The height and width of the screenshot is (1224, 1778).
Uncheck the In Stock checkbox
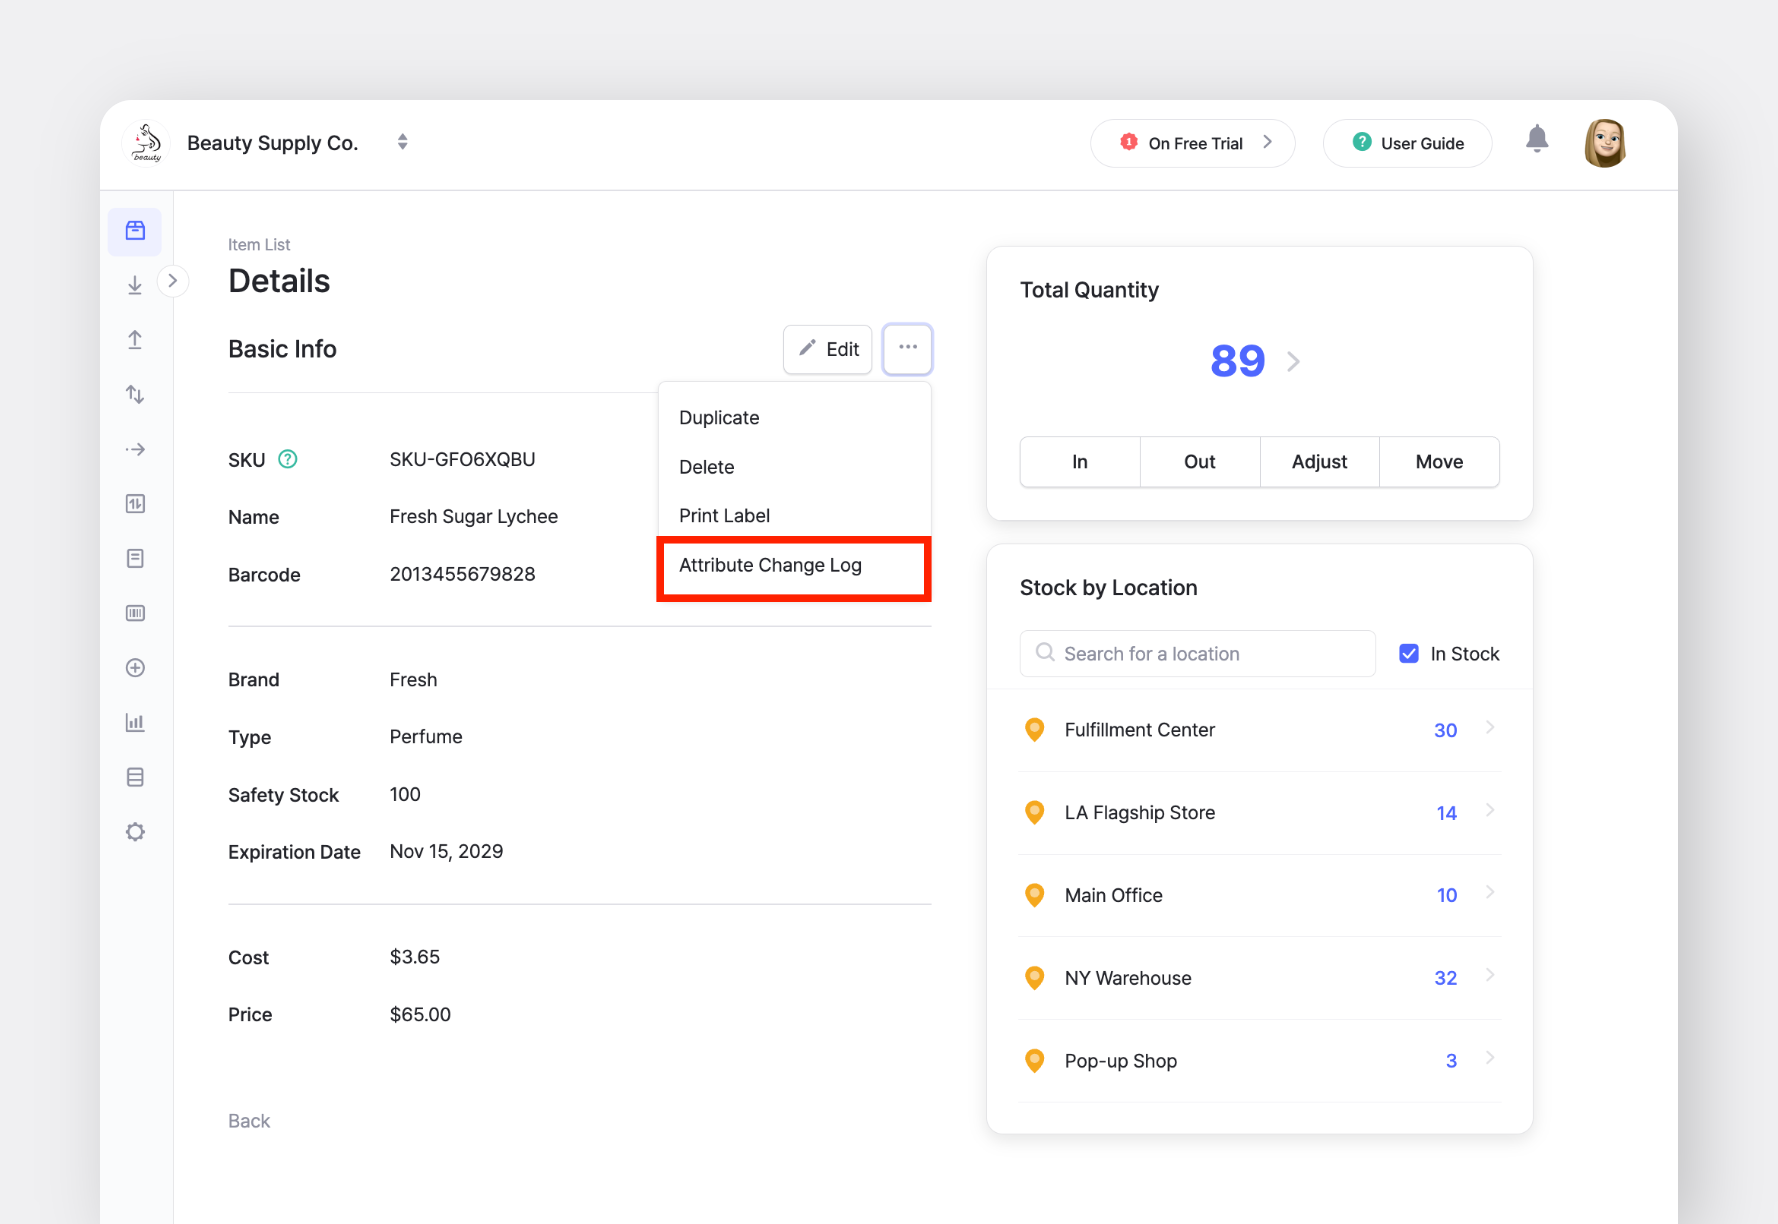[1409, 654]
